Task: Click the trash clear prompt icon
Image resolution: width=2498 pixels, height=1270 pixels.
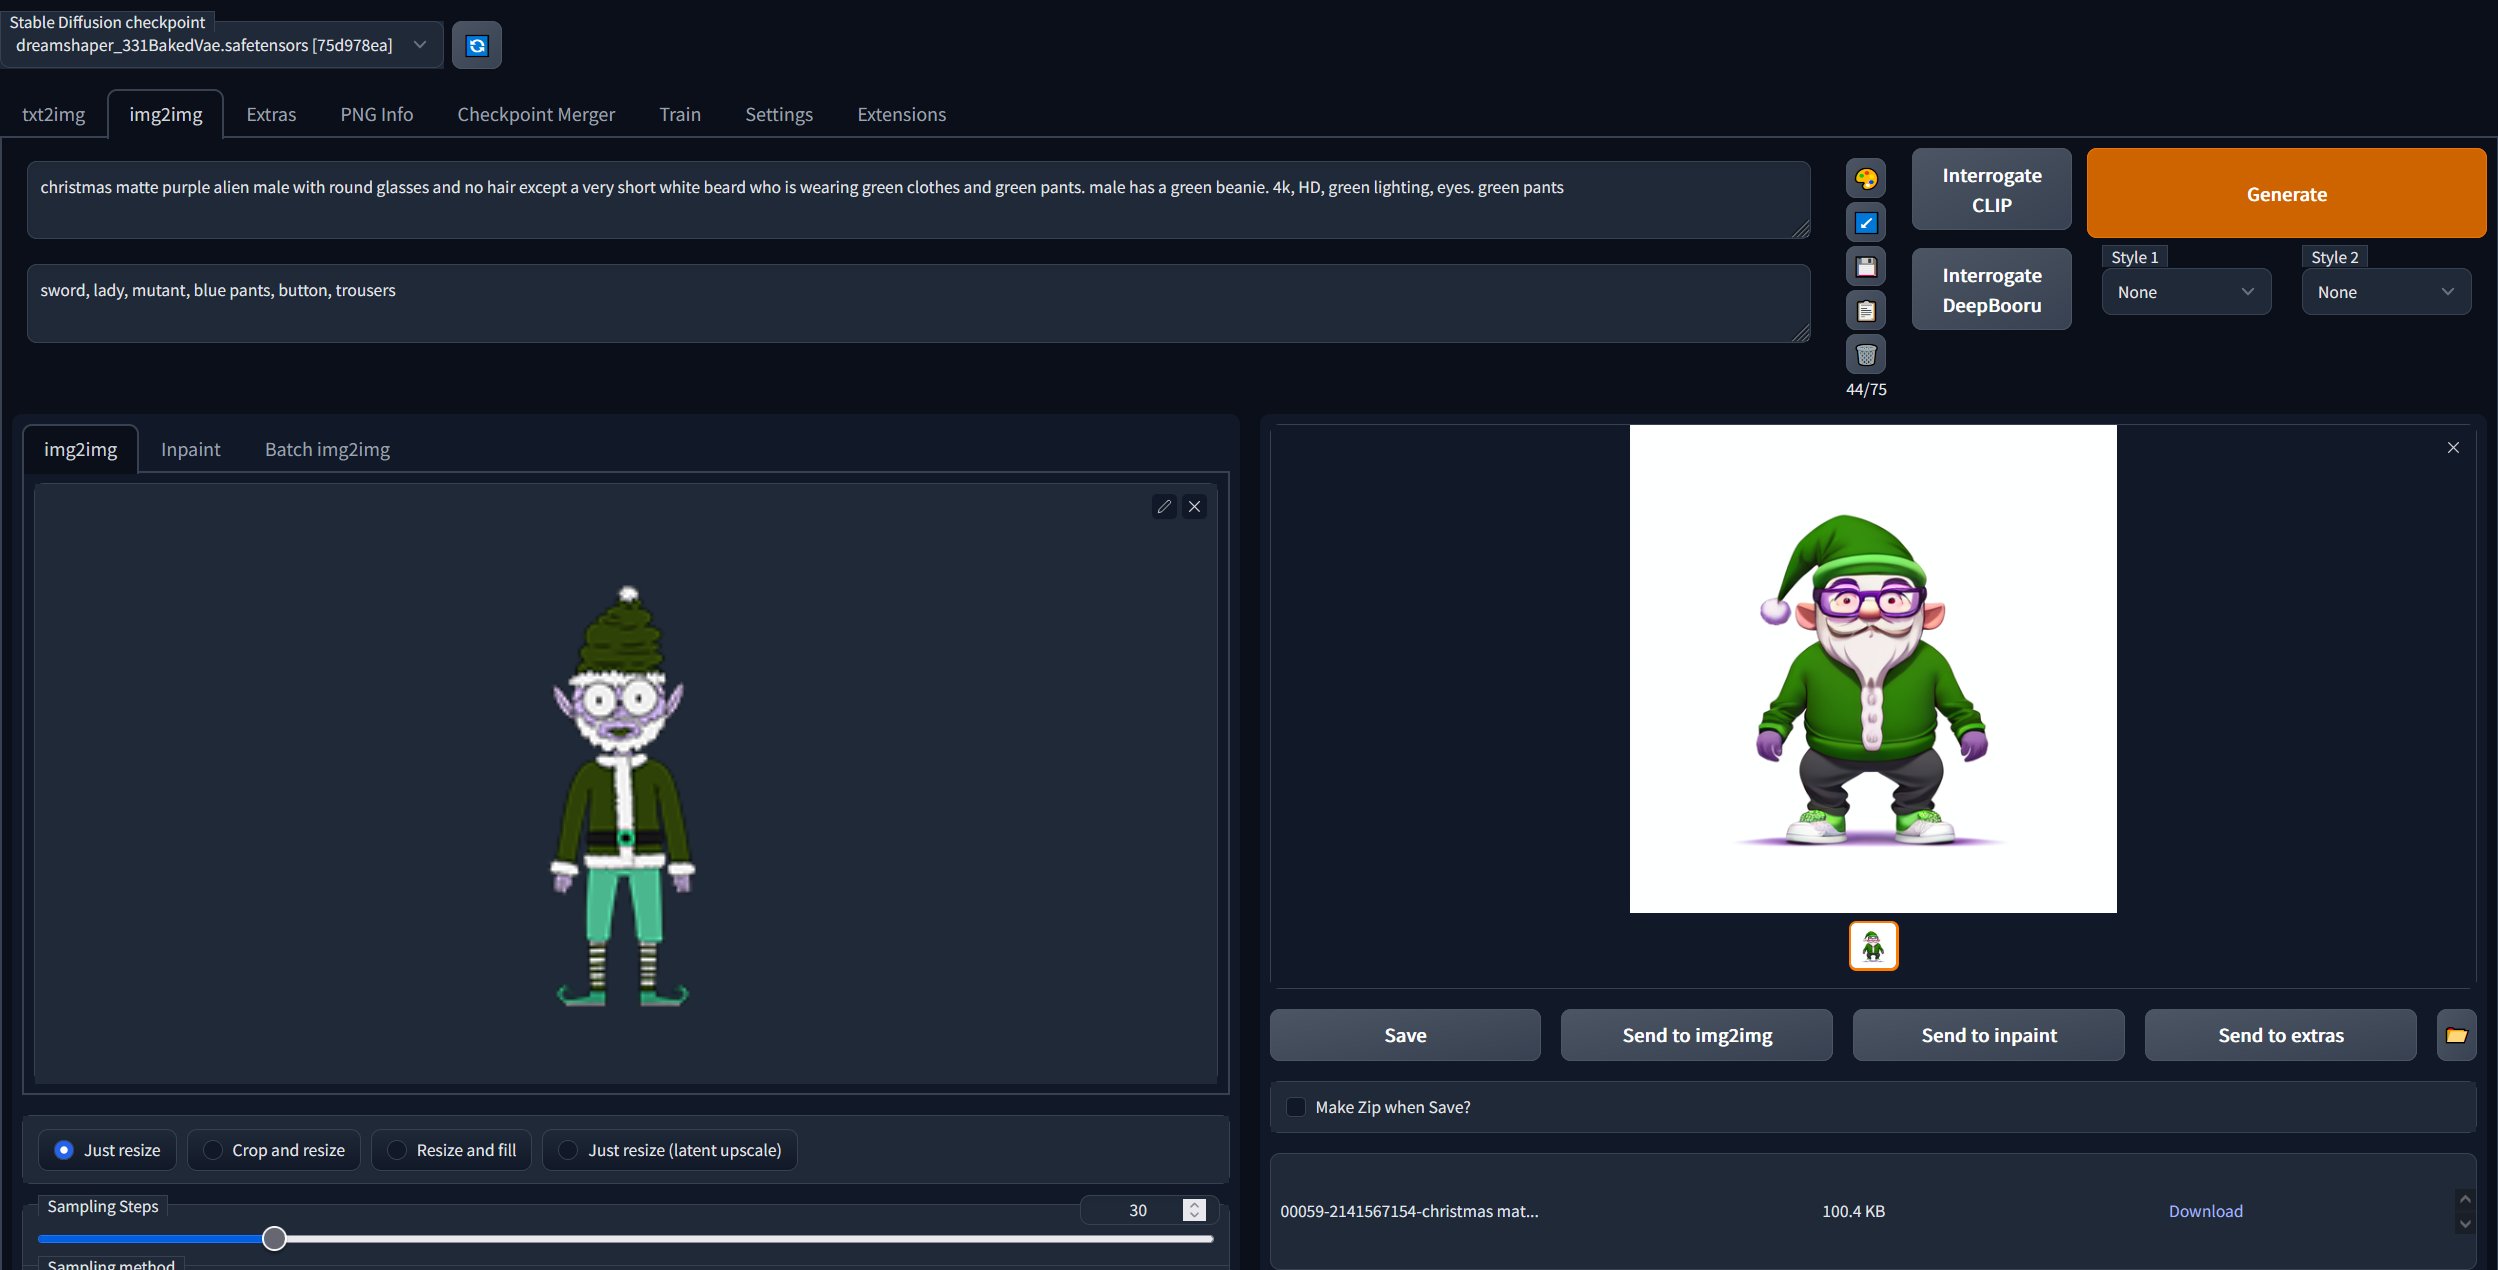Action: tap(1866, 354)
